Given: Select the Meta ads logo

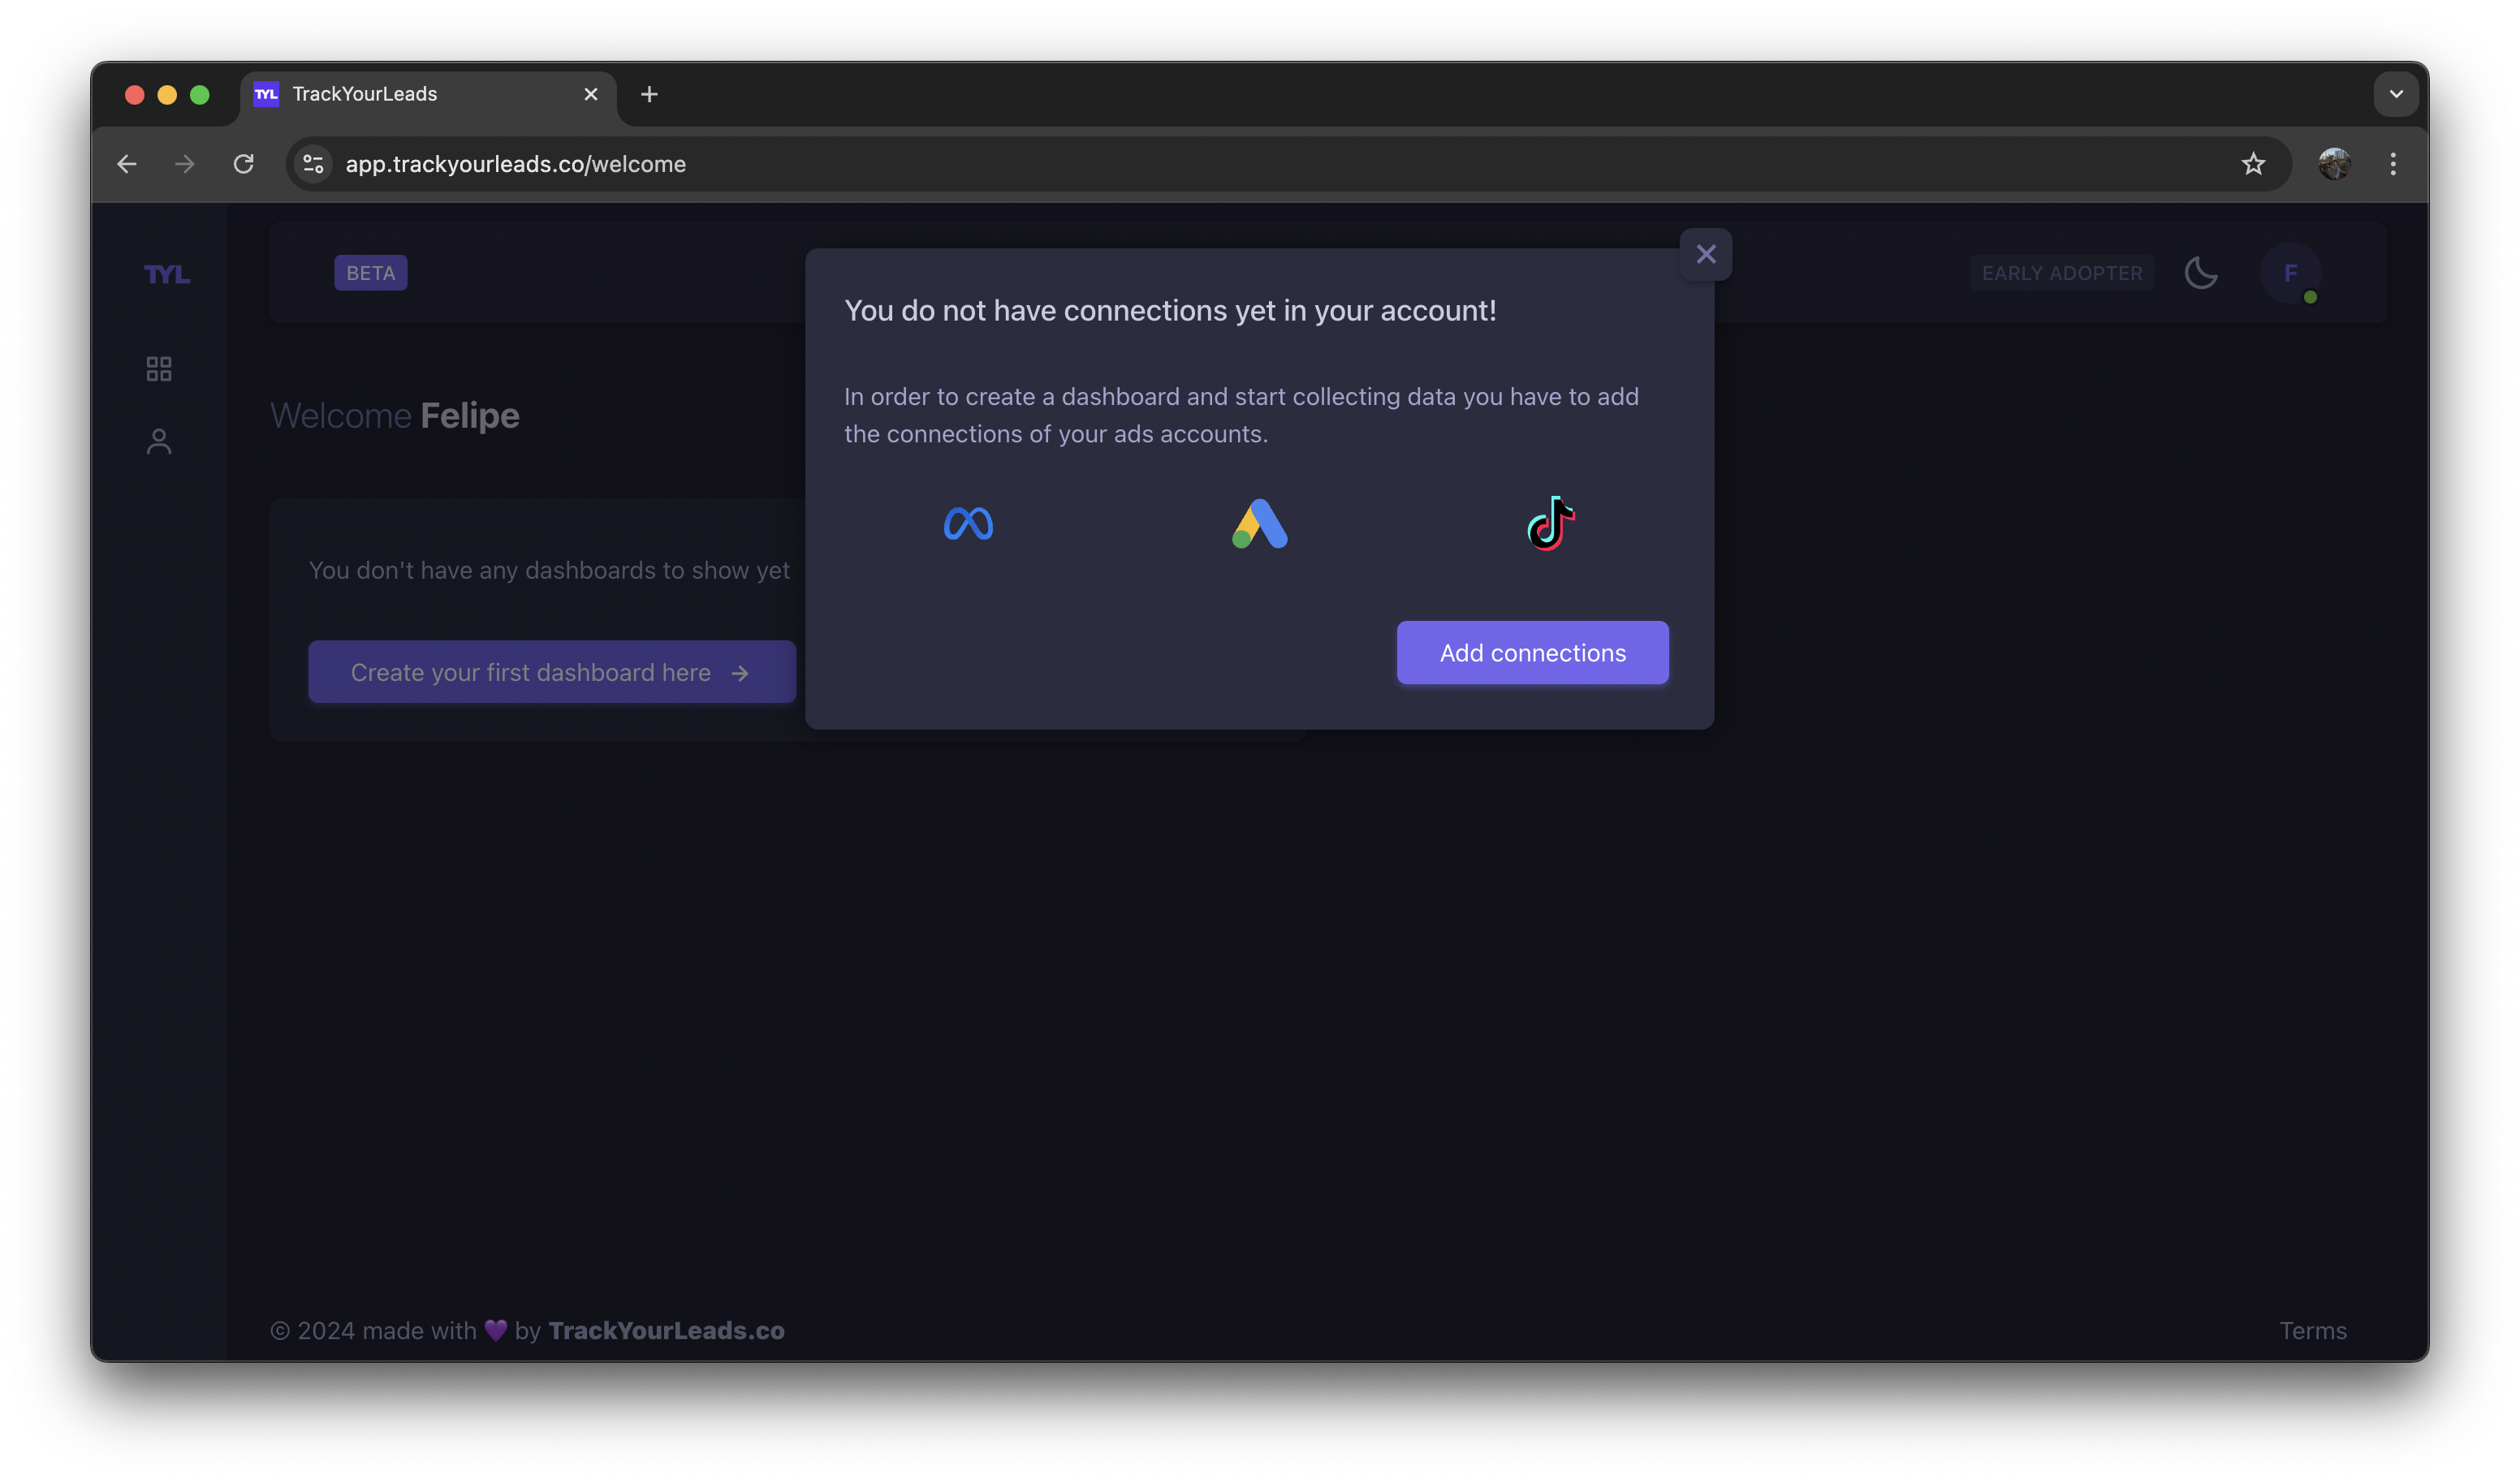Looking at the screenshot, I should (968, 523).
